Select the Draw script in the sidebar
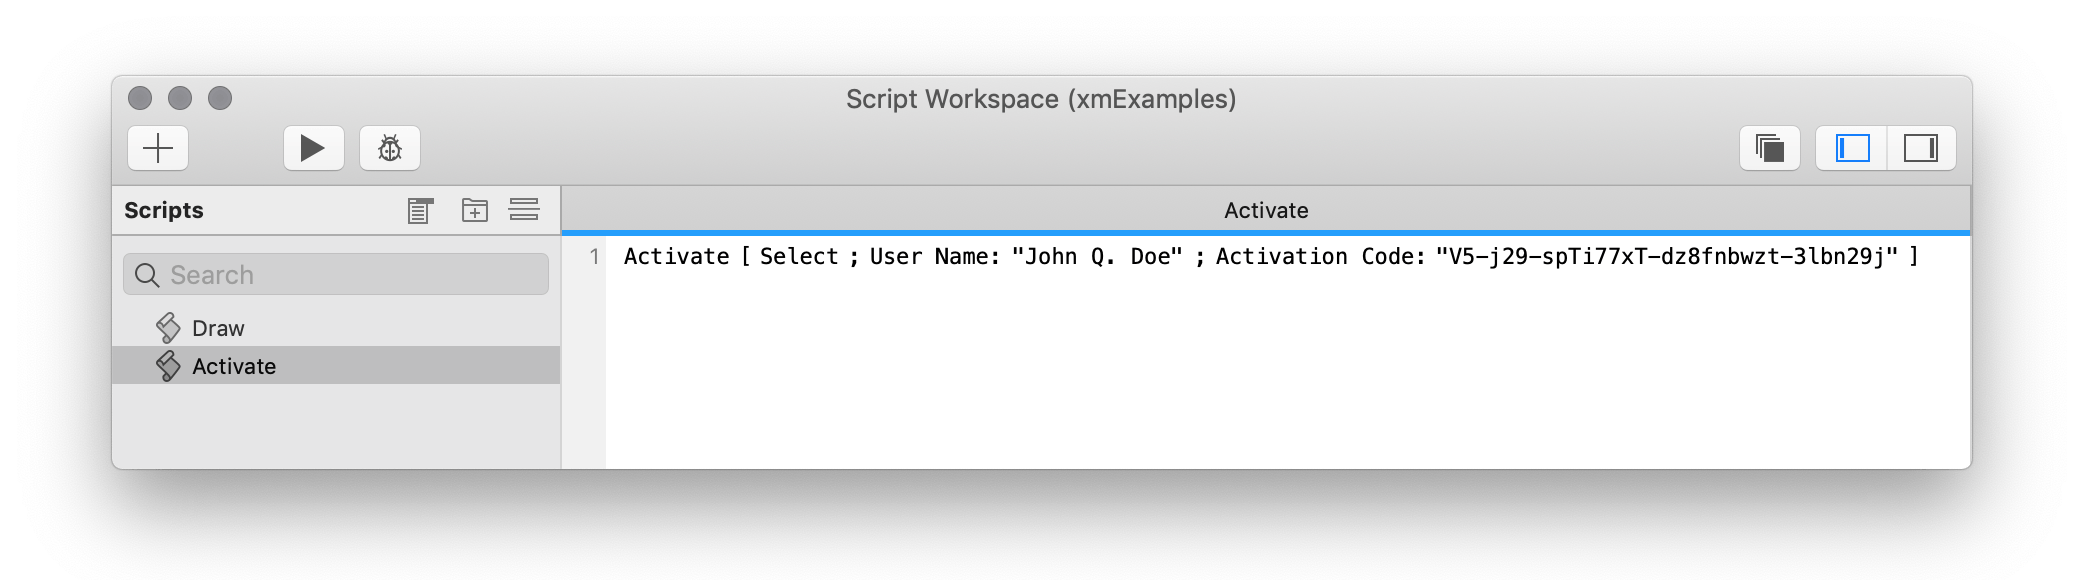2080x580 pixels. (x=220, y=327)
